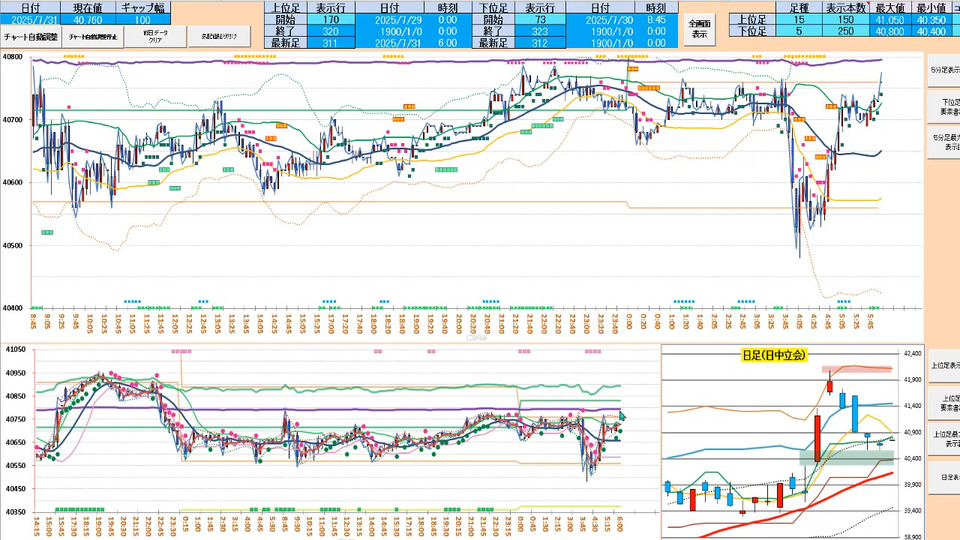The image size is (960, 540).
Task: Select the 表示本数 value 250
Action: tap(846, 31)
